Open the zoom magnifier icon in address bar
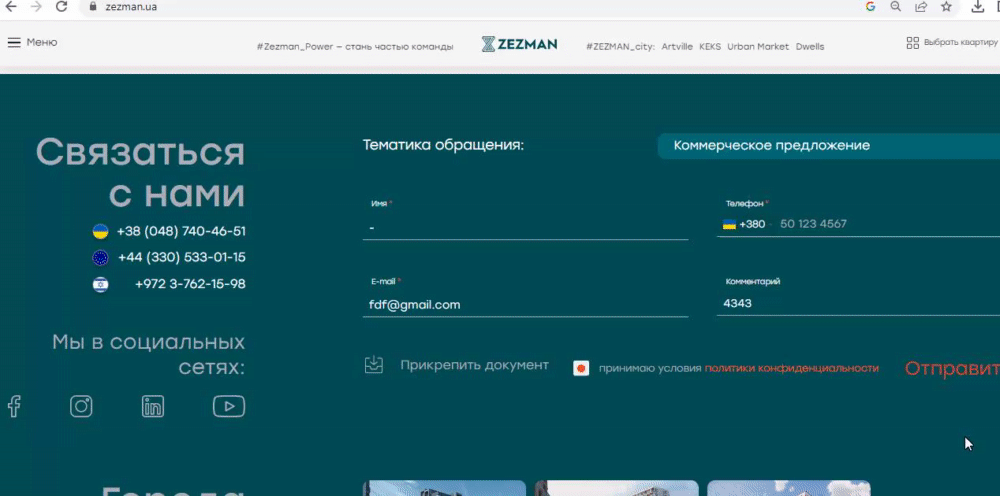1000x496 pixels. click(895, 6)
